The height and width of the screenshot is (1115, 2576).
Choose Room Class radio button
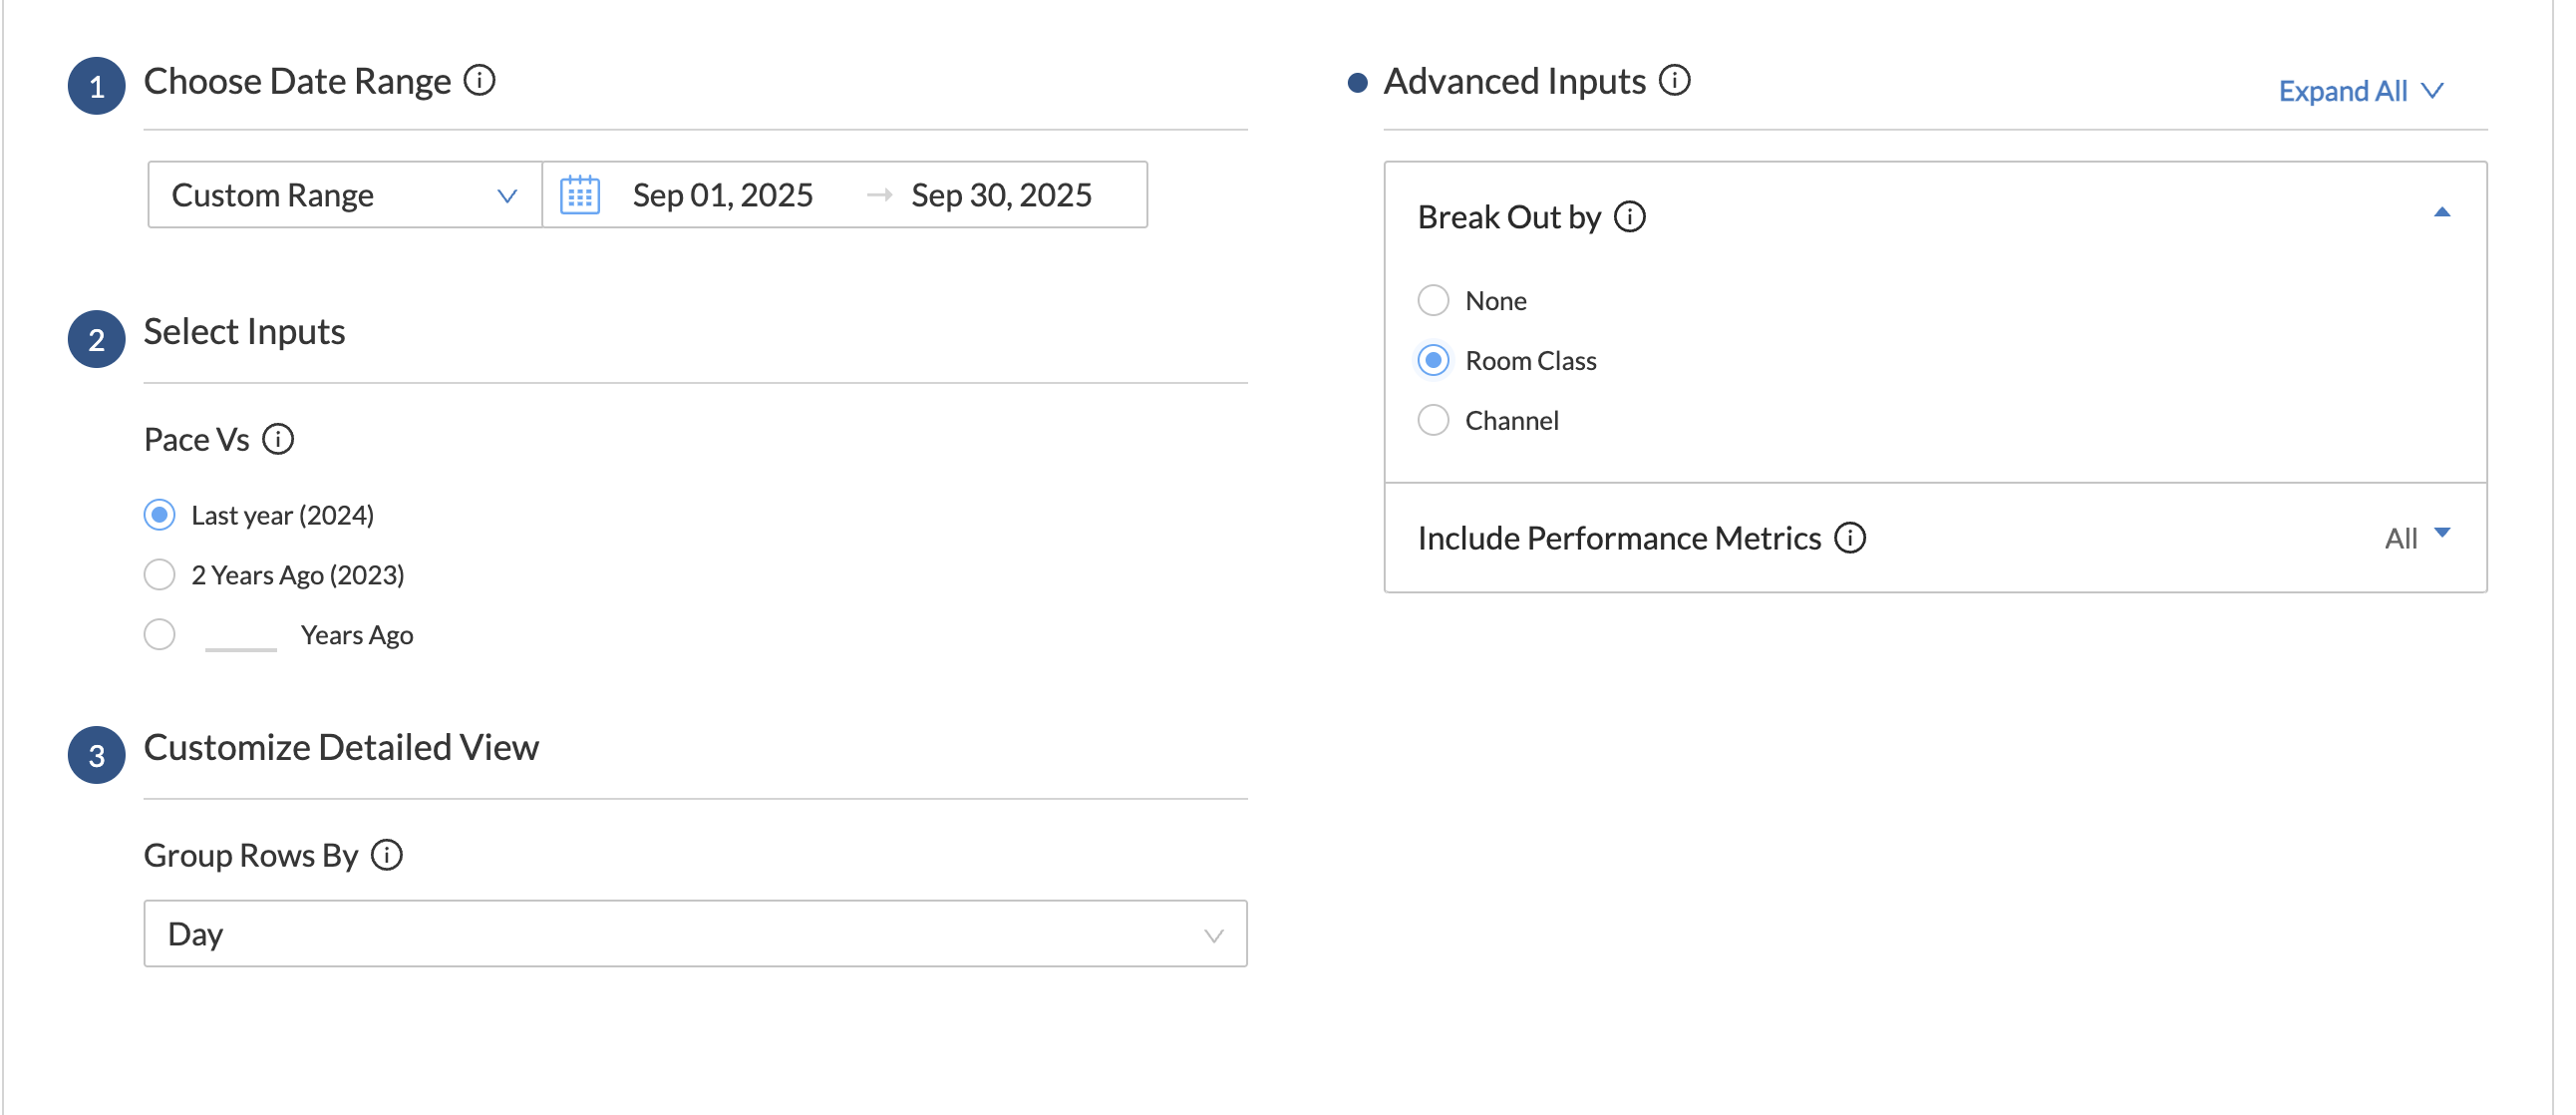[1433, 360]
